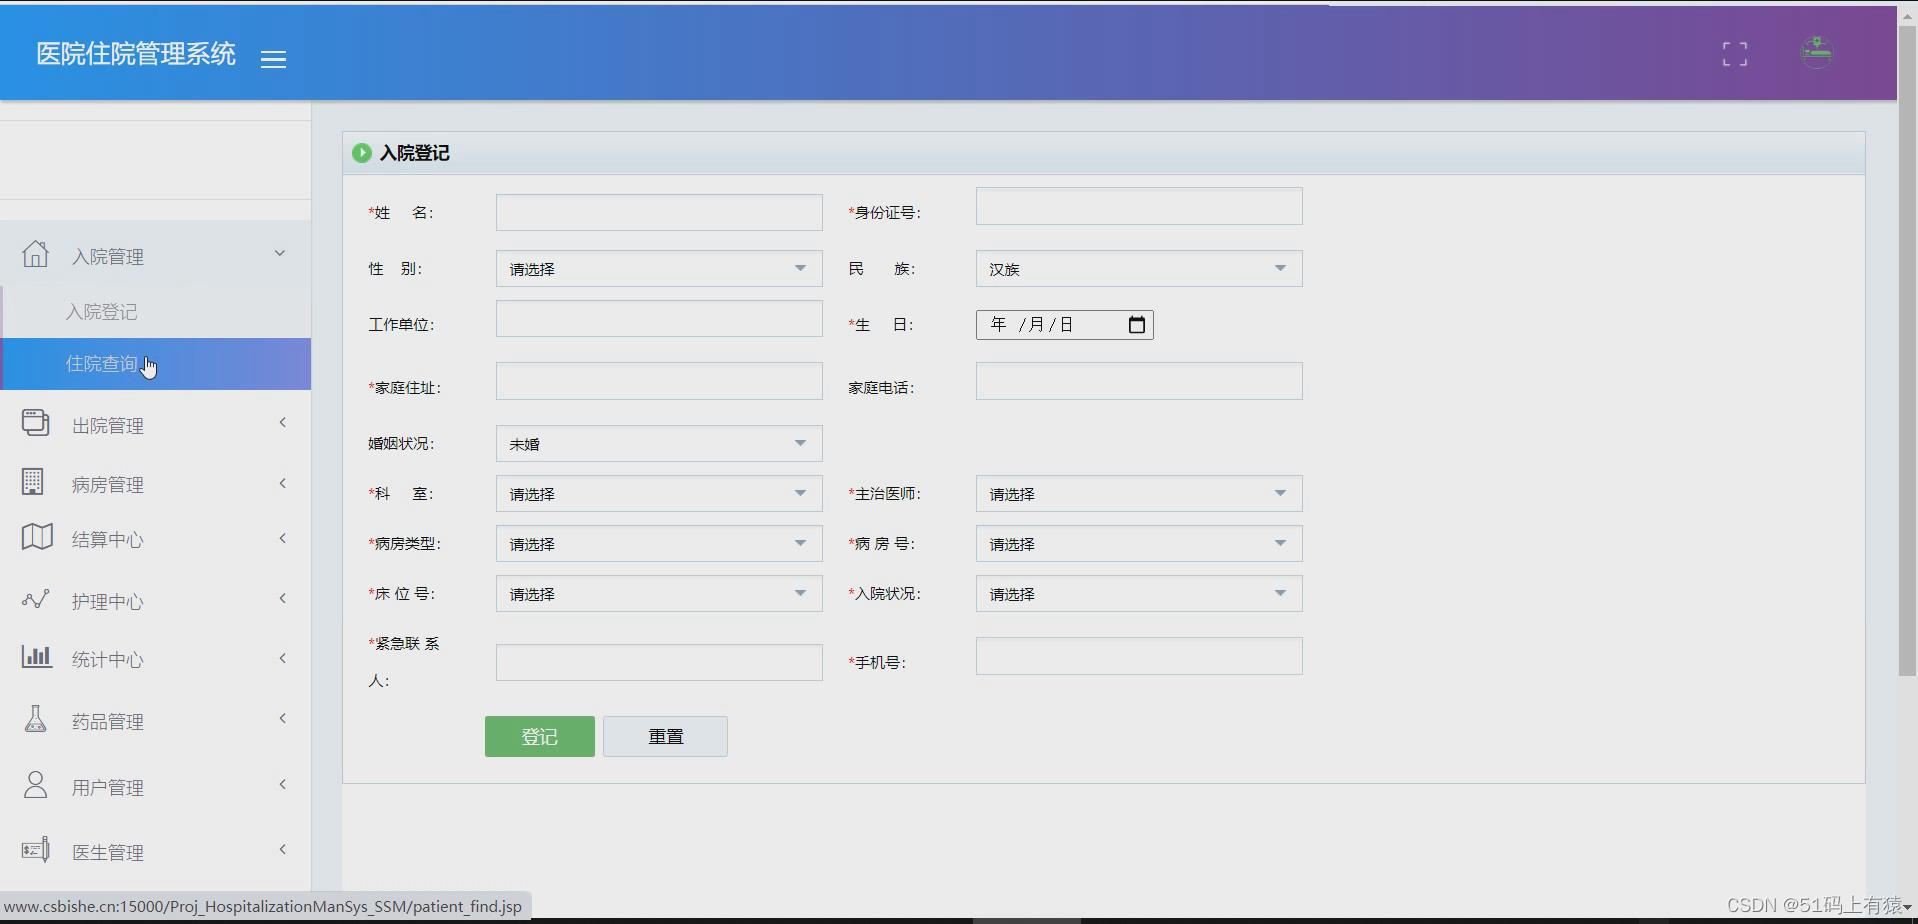This screenshot has height=924, width=1918.
Task: Click the 家庭住址 input field
Action: click(659, 381)
